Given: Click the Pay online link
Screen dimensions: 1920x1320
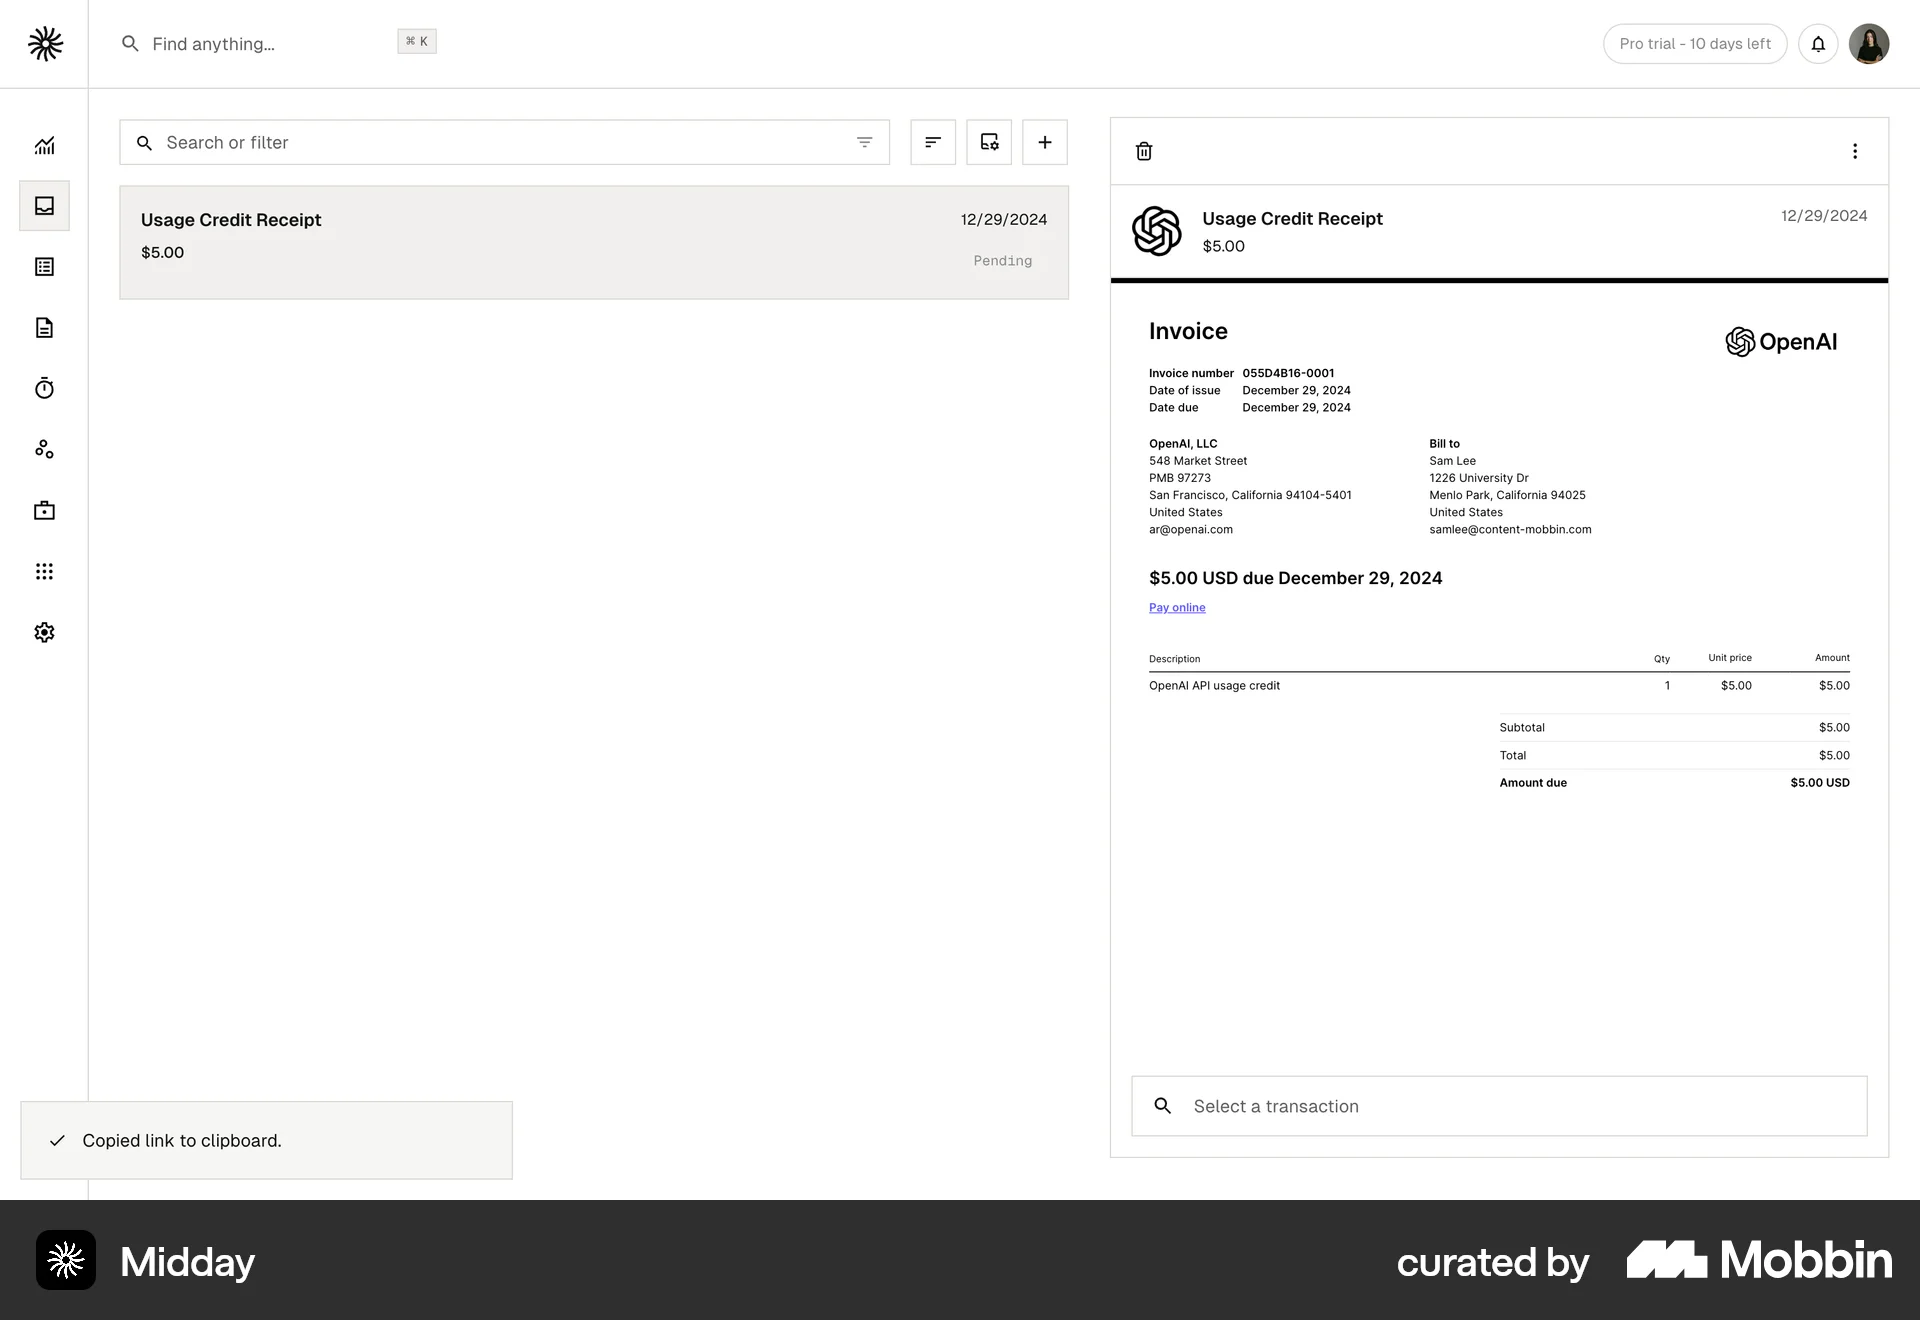Looking at the screenshot, I should (x=1176, y=607).
